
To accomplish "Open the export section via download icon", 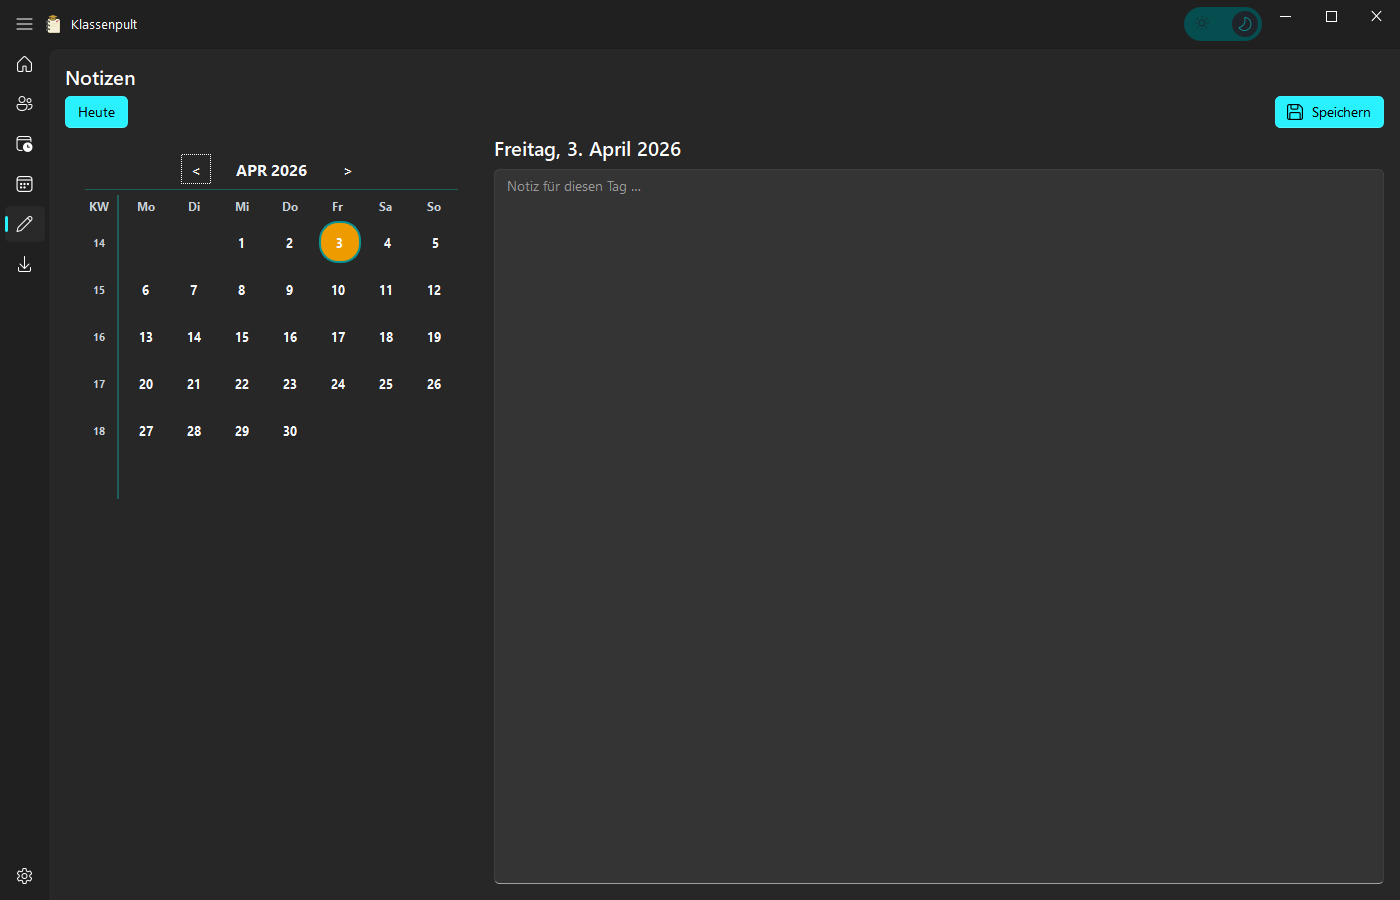I will pyautogui.click(x=24, y=264).
